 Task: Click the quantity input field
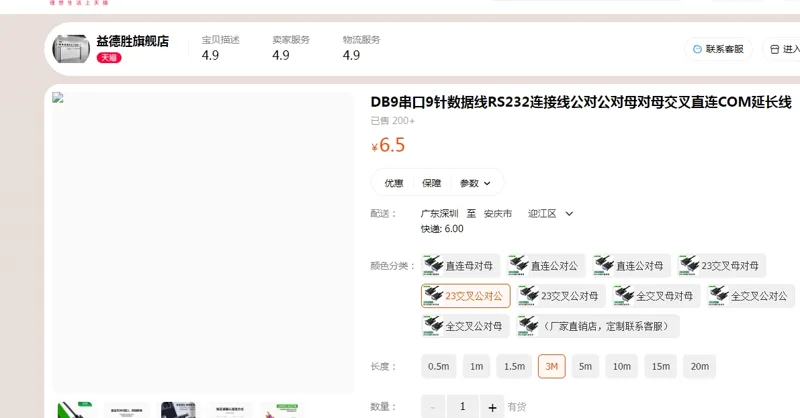[x=462, y=407]
